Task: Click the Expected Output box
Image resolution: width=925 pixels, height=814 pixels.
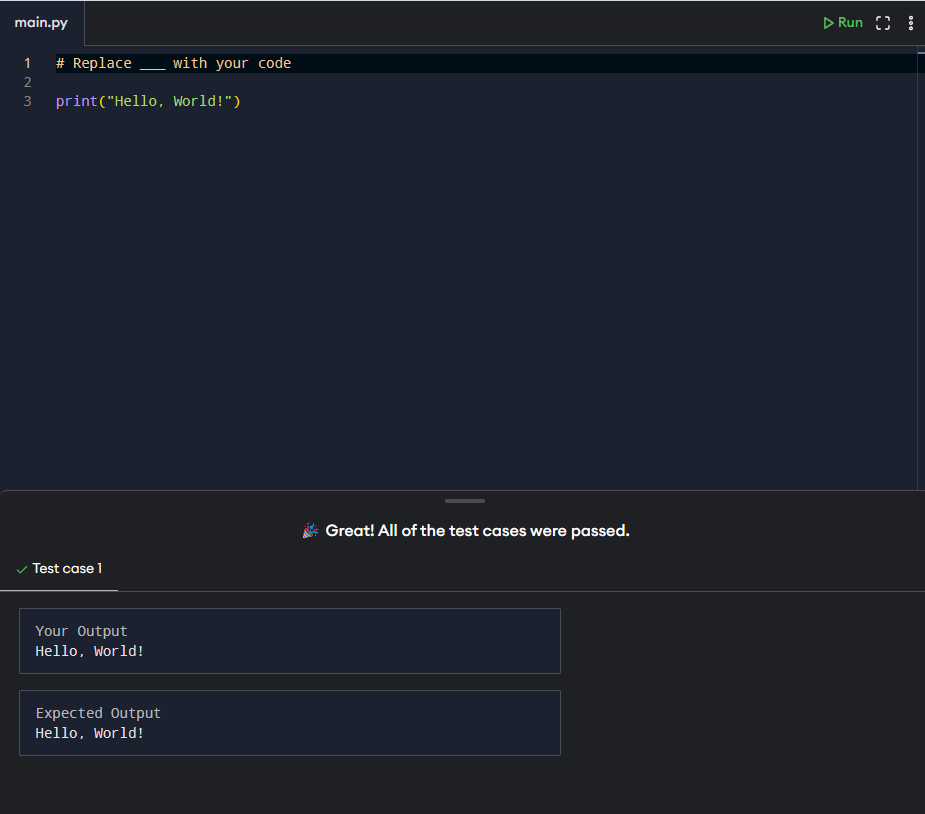Action: click(290, 723)
